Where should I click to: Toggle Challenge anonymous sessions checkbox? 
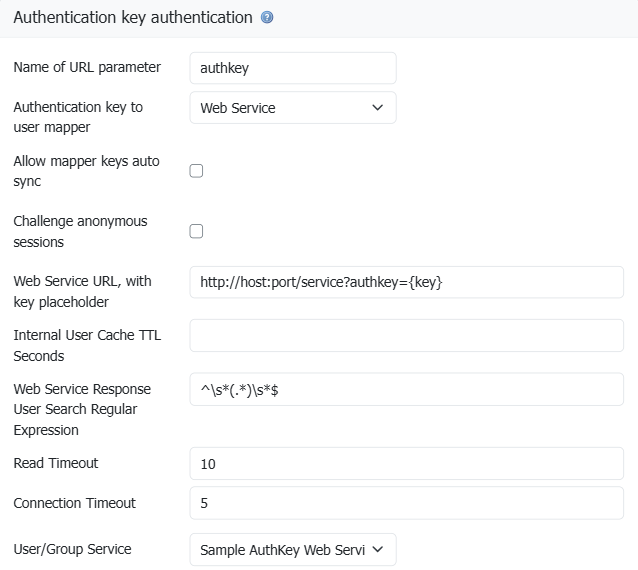196,231
